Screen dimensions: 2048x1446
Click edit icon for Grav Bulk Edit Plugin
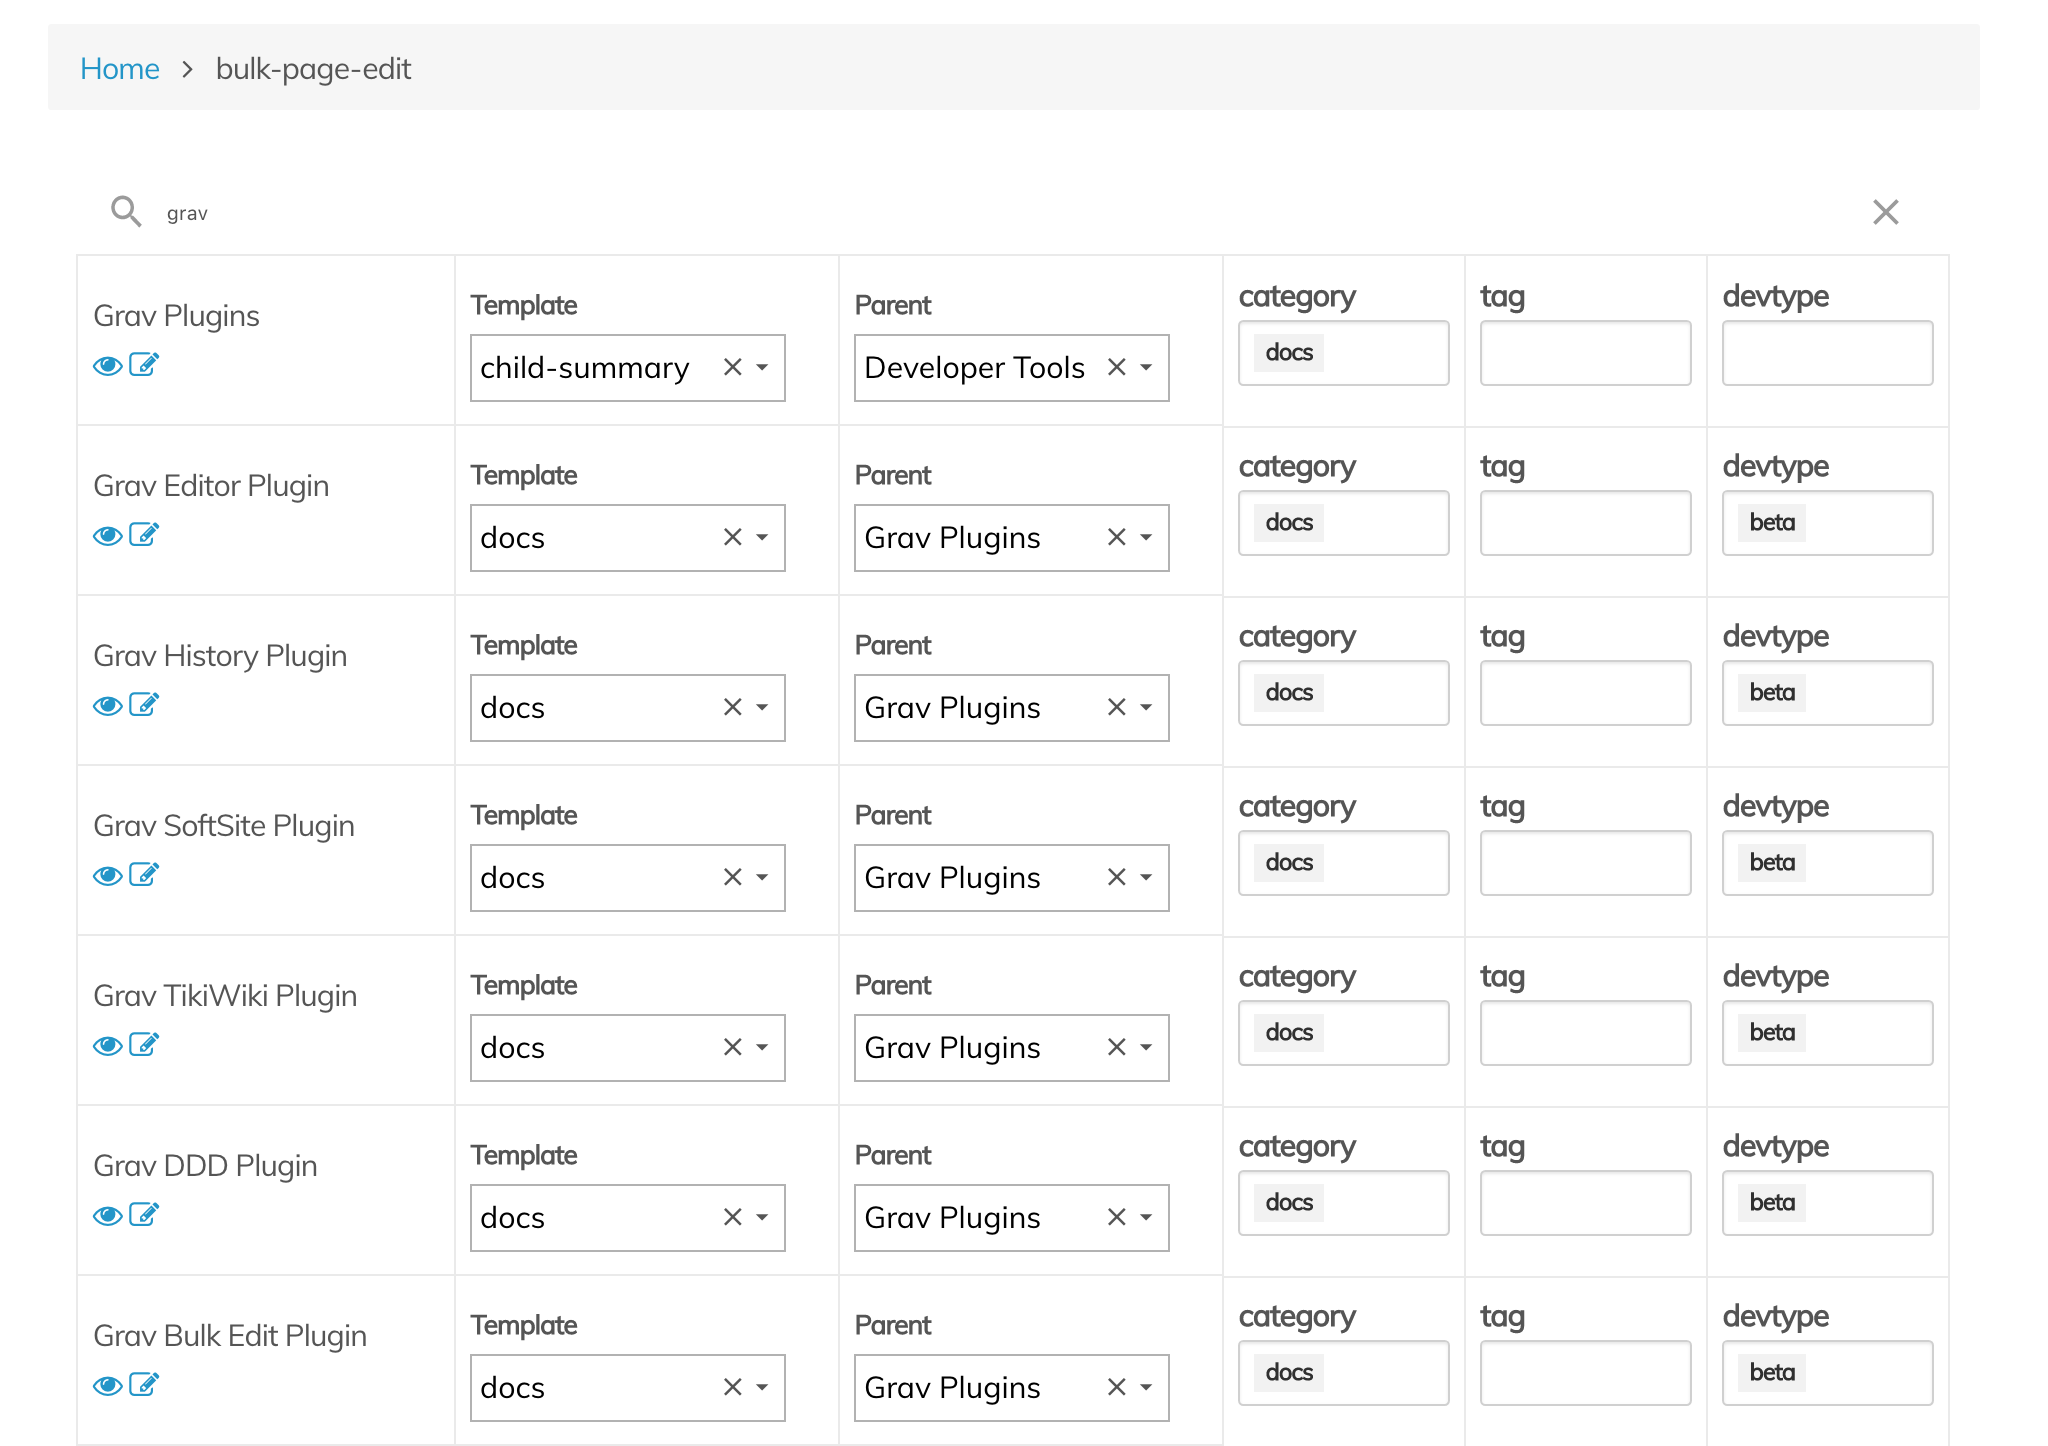[x=144, y=1385]
